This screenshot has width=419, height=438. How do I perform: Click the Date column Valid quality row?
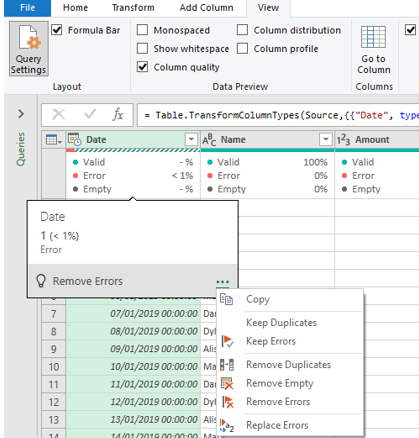(x=133, y=162)
